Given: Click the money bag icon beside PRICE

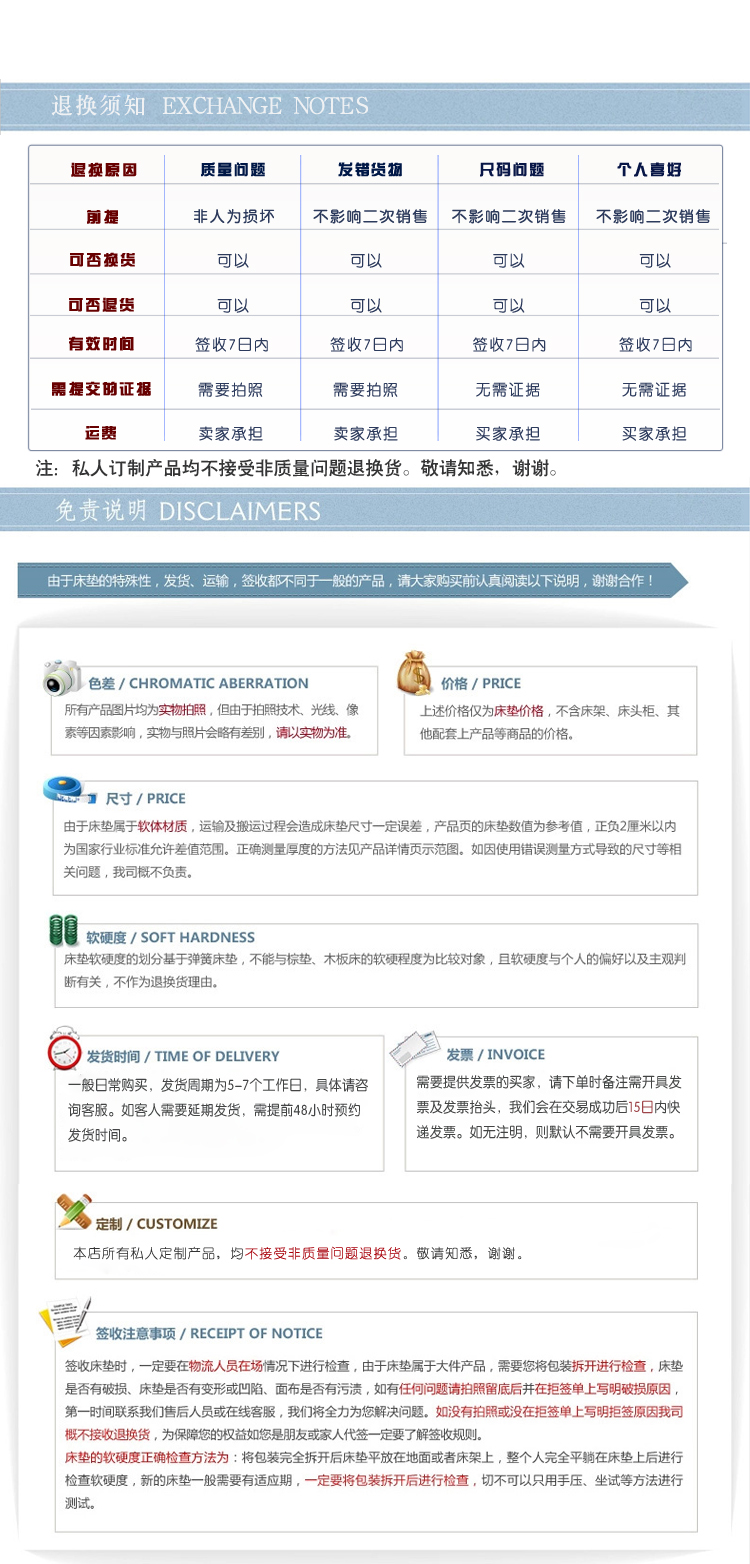Looking at the screenshot, I should pos(415,672).
